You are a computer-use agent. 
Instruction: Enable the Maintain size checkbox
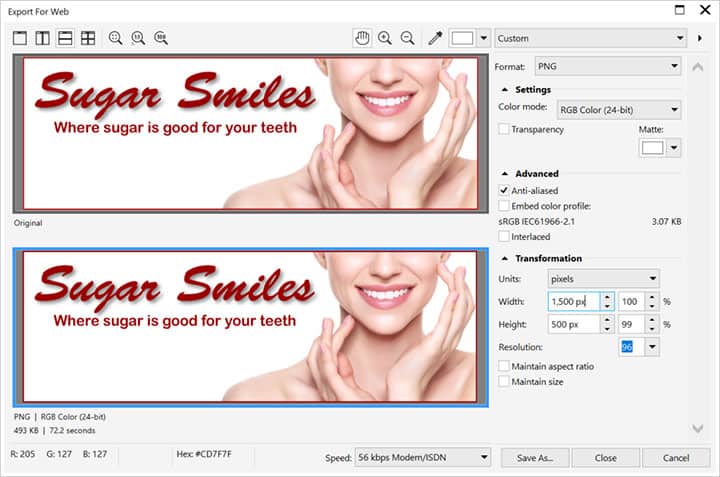504,382
